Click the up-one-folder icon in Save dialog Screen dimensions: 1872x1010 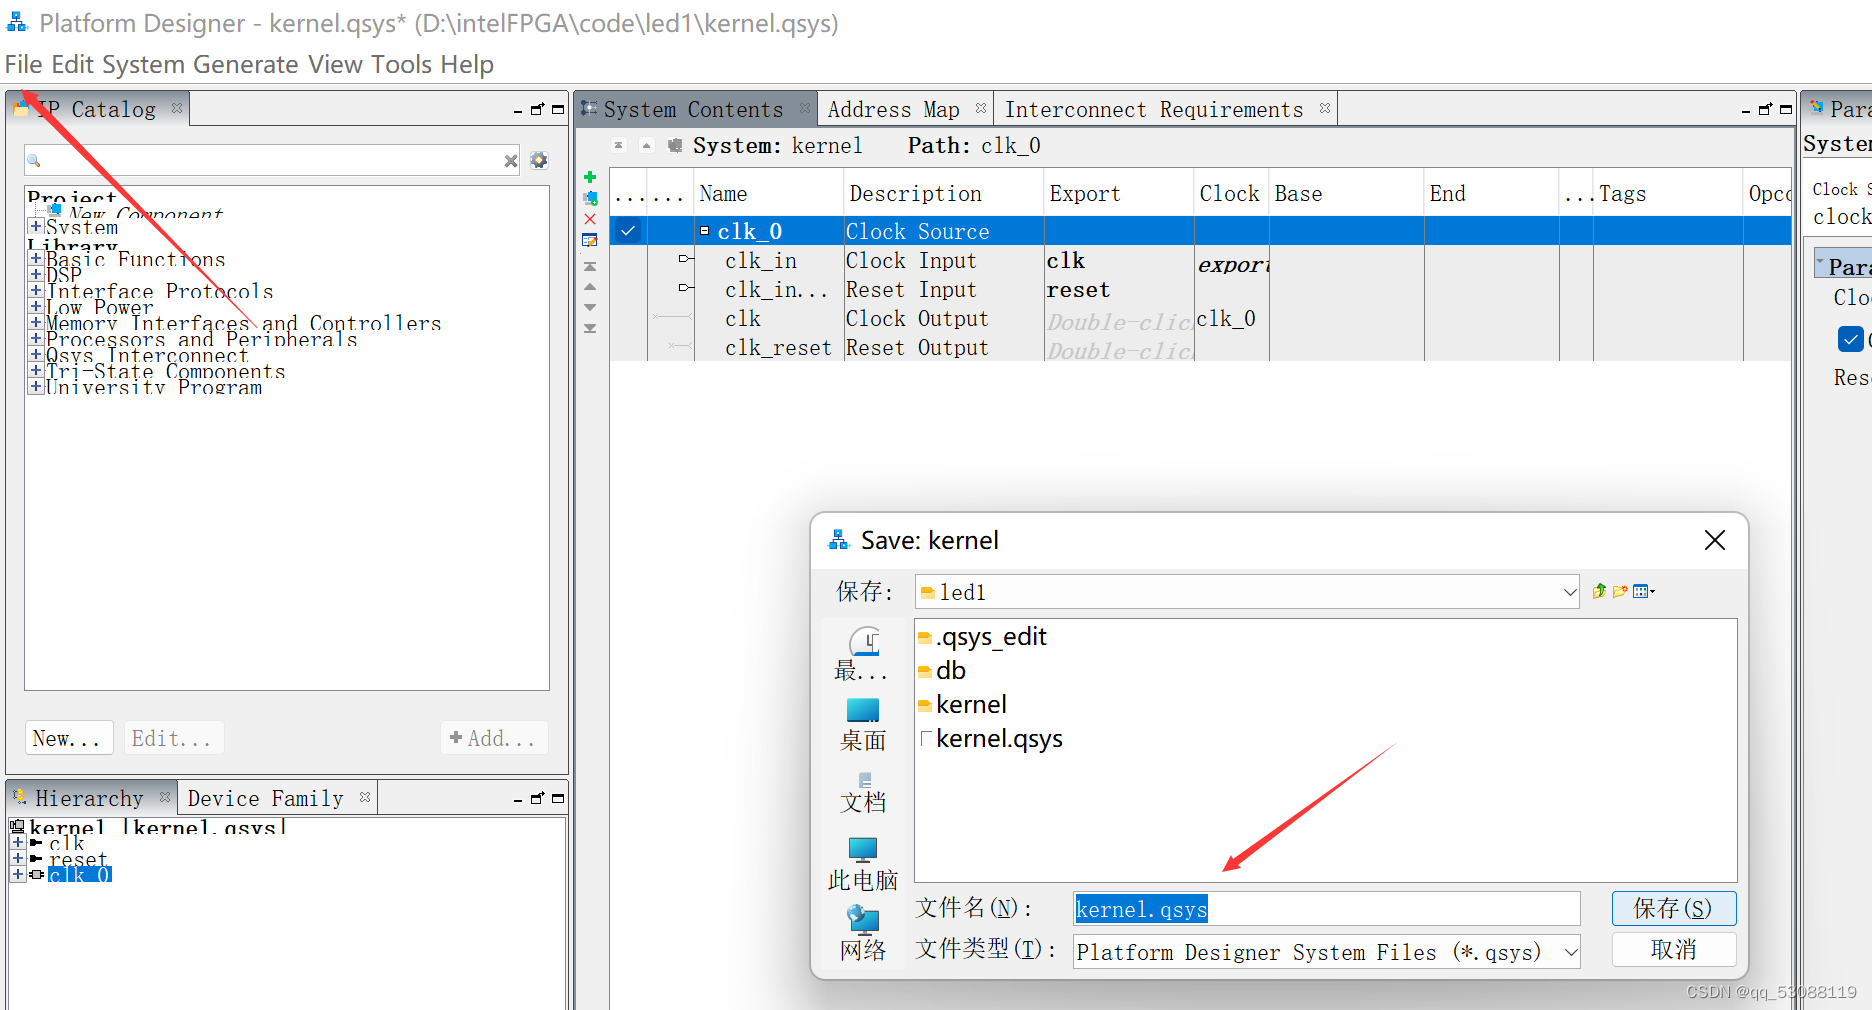[x=1599, y=591]
